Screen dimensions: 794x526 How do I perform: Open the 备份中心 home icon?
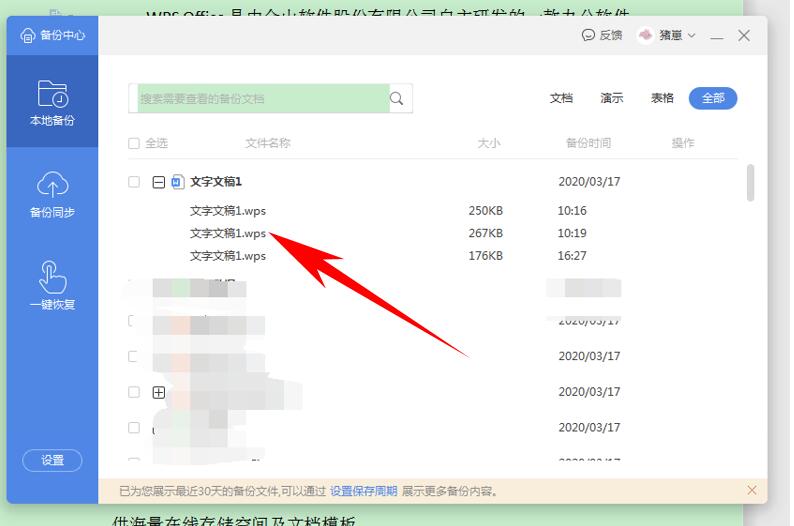pyautogui.click(x=27, y=35)
